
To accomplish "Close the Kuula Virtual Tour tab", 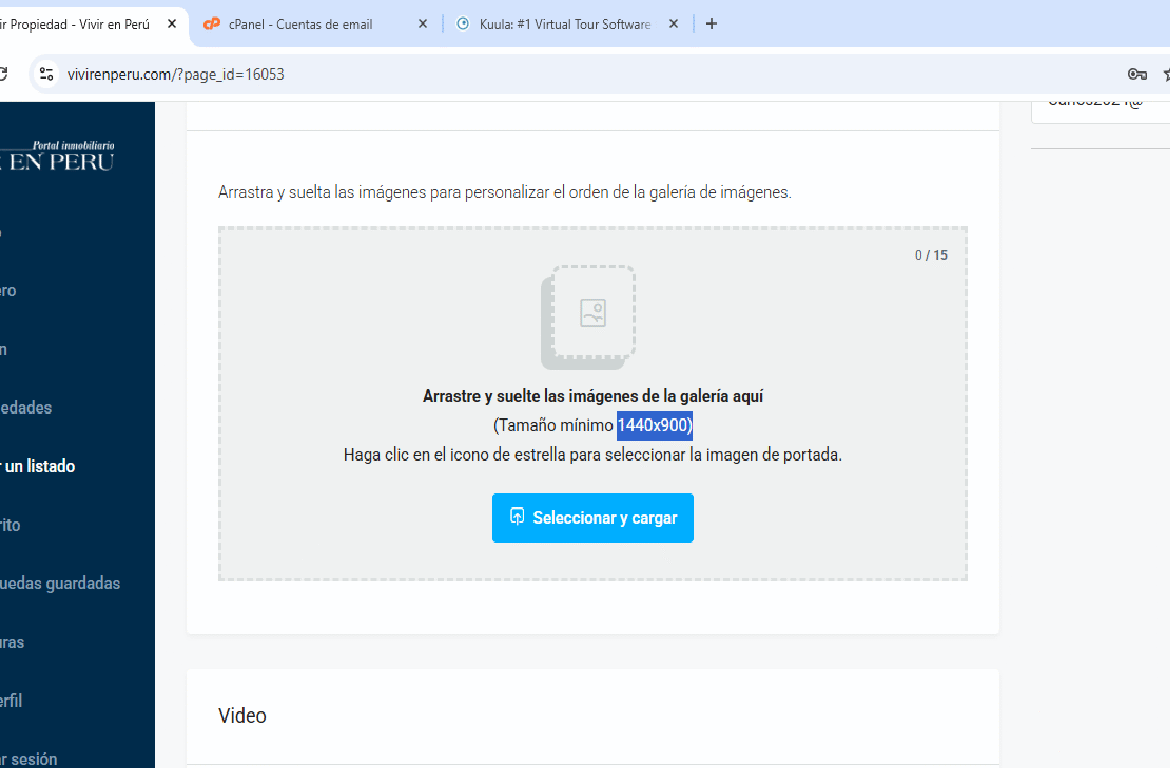I will pyautogui.click(x=673, y=24).
